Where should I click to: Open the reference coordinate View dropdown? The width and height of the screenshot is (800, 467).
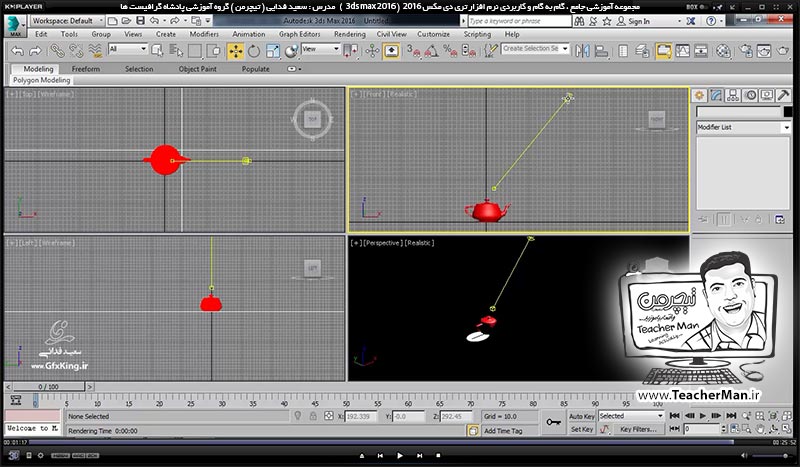coord(320,49)
